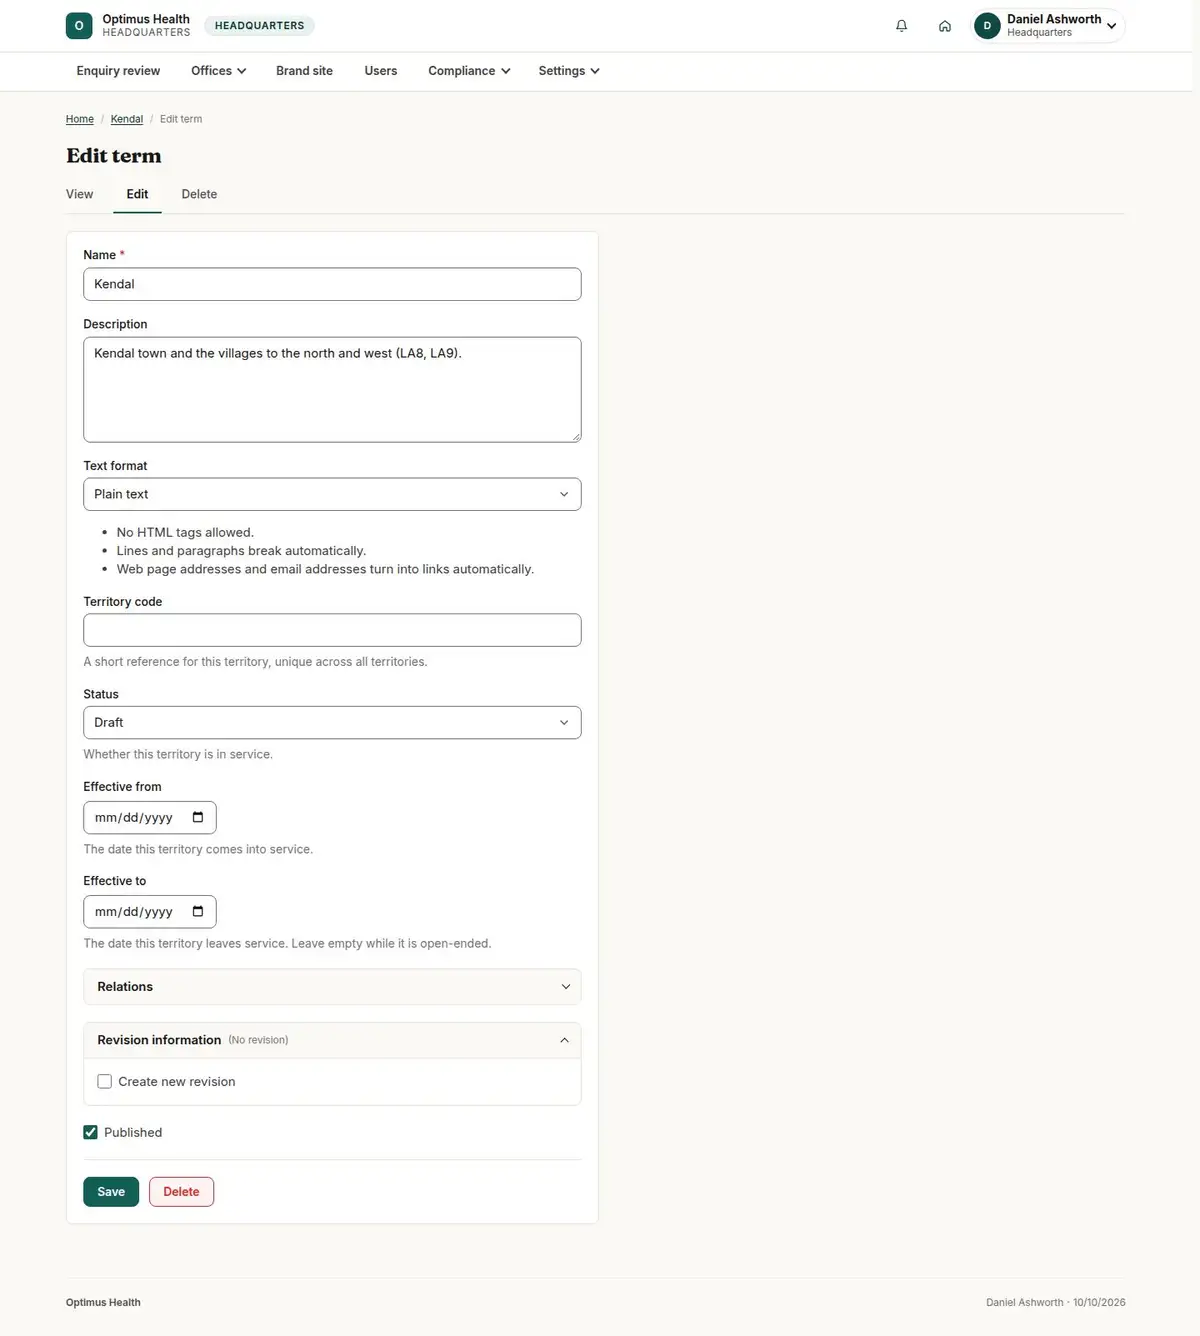Open the Text format dropdown
1200x1336 pixels.
click(x=332, y=494)
